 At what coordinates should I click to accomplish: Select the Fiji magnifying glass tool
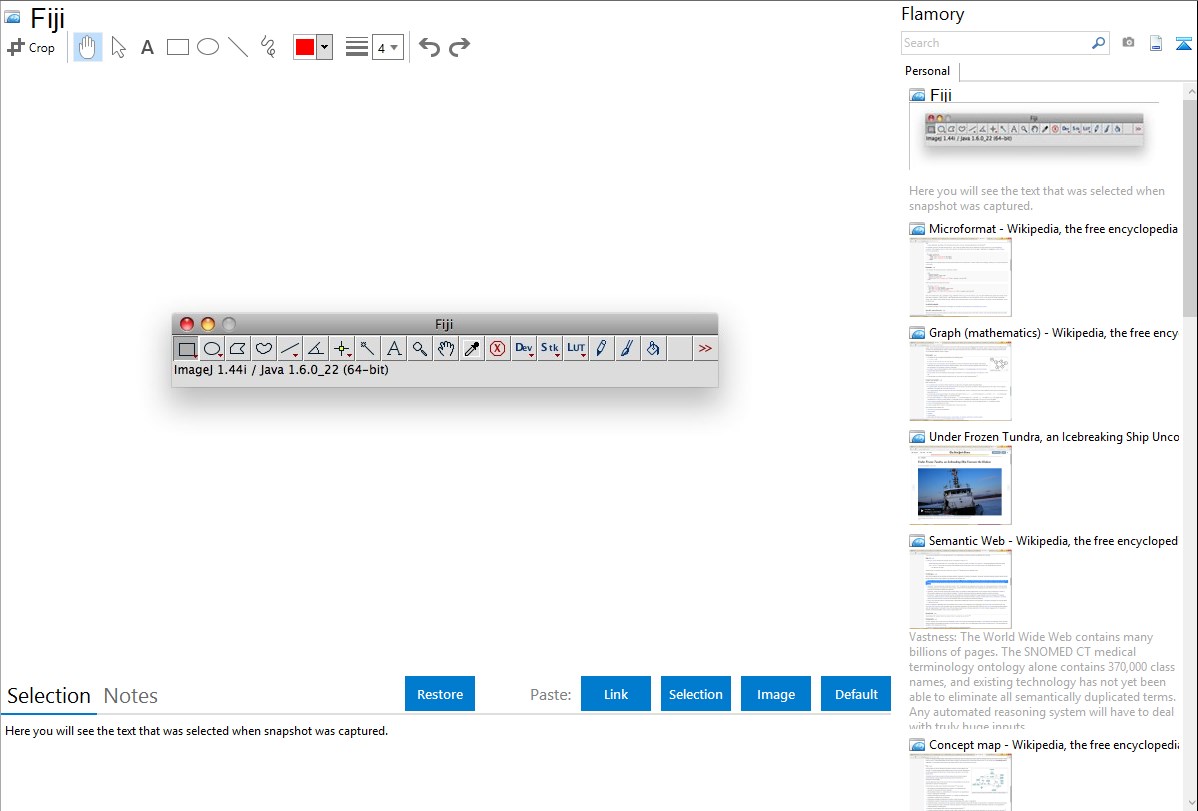[x=419, y=349]
